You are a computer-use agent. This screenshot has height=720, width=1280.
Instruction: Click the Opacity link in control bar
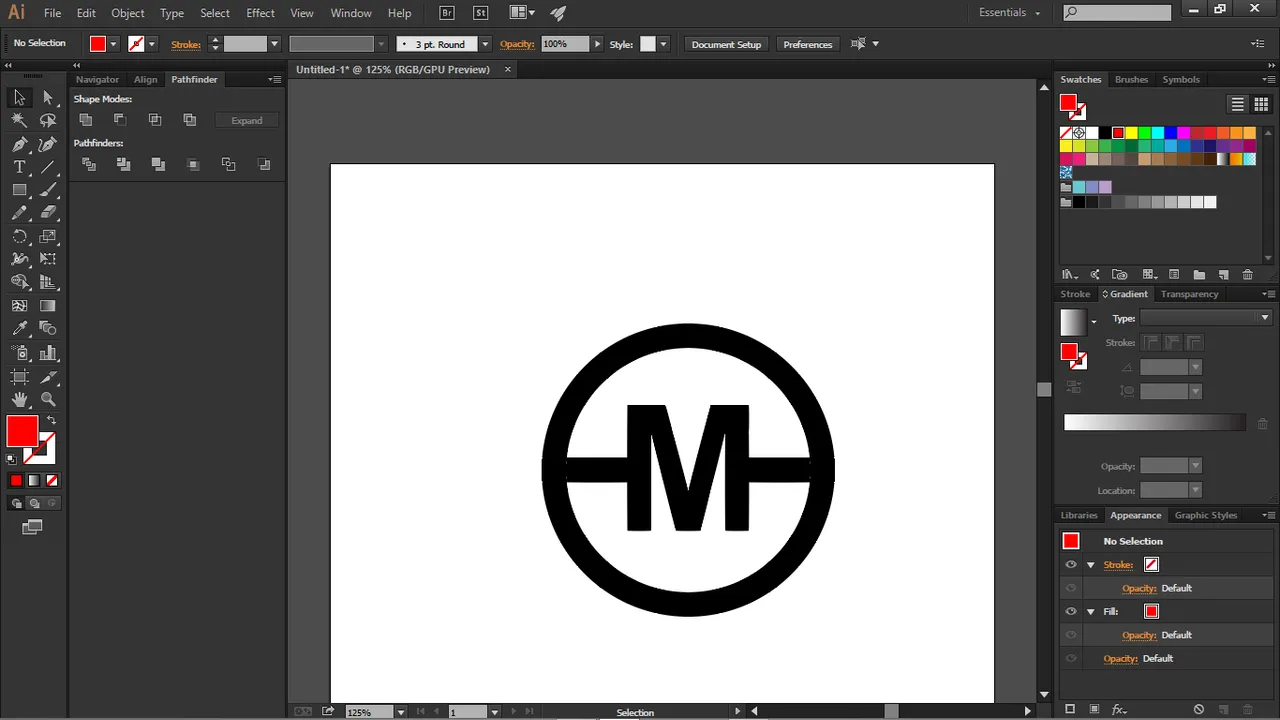(x=517, y=44)
